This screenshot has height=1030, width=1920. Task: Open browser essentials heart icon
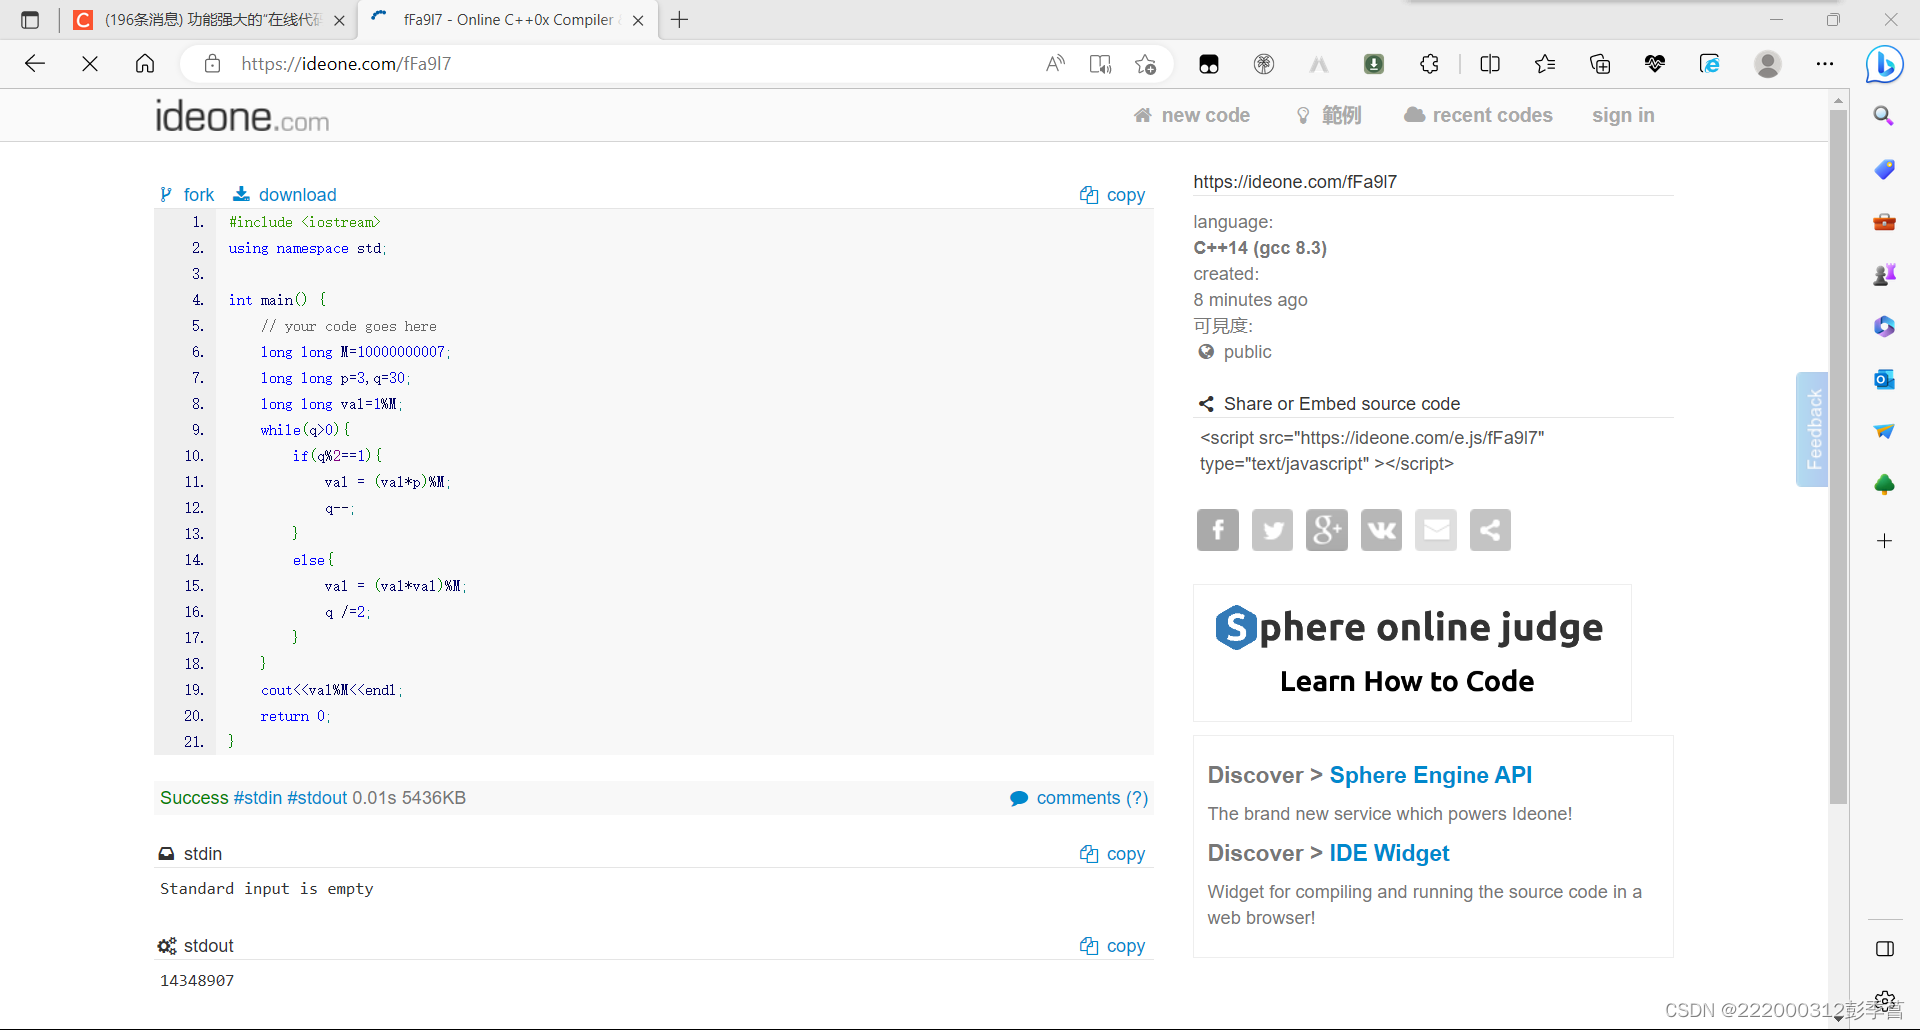click(1655, 64)
